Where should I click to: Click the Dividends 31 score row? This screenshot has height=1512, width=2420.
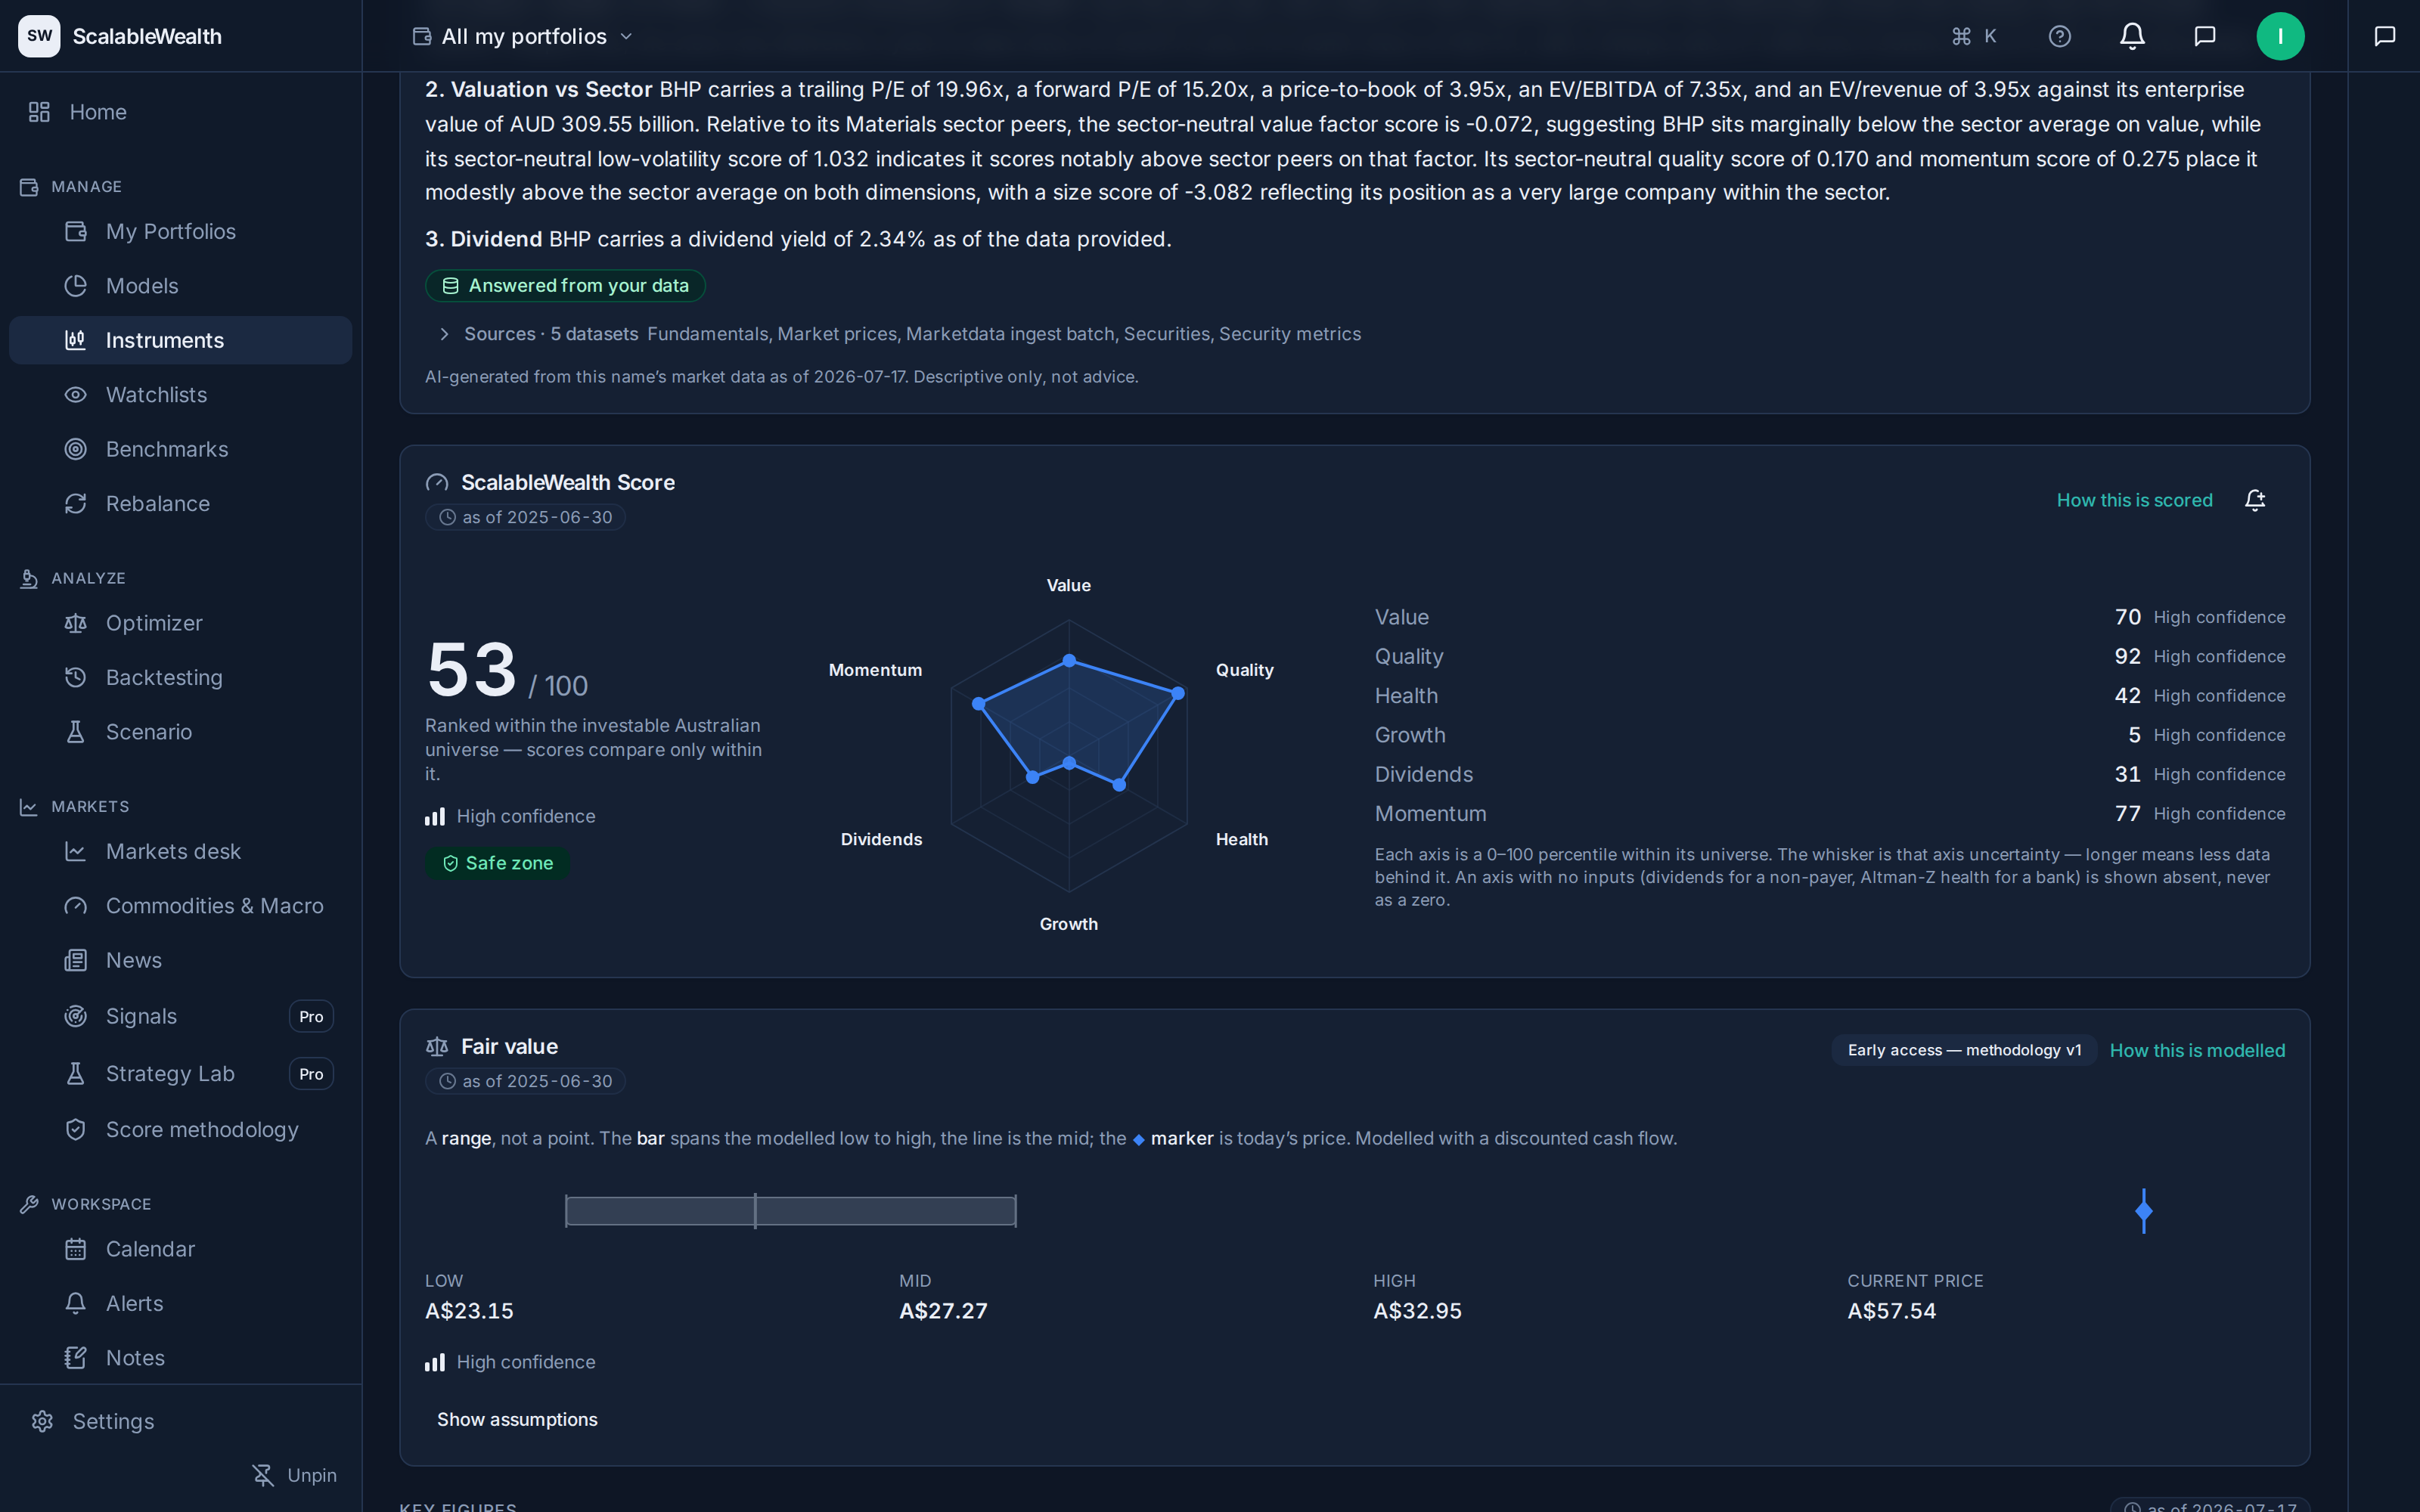click(x=1829, y=775)
